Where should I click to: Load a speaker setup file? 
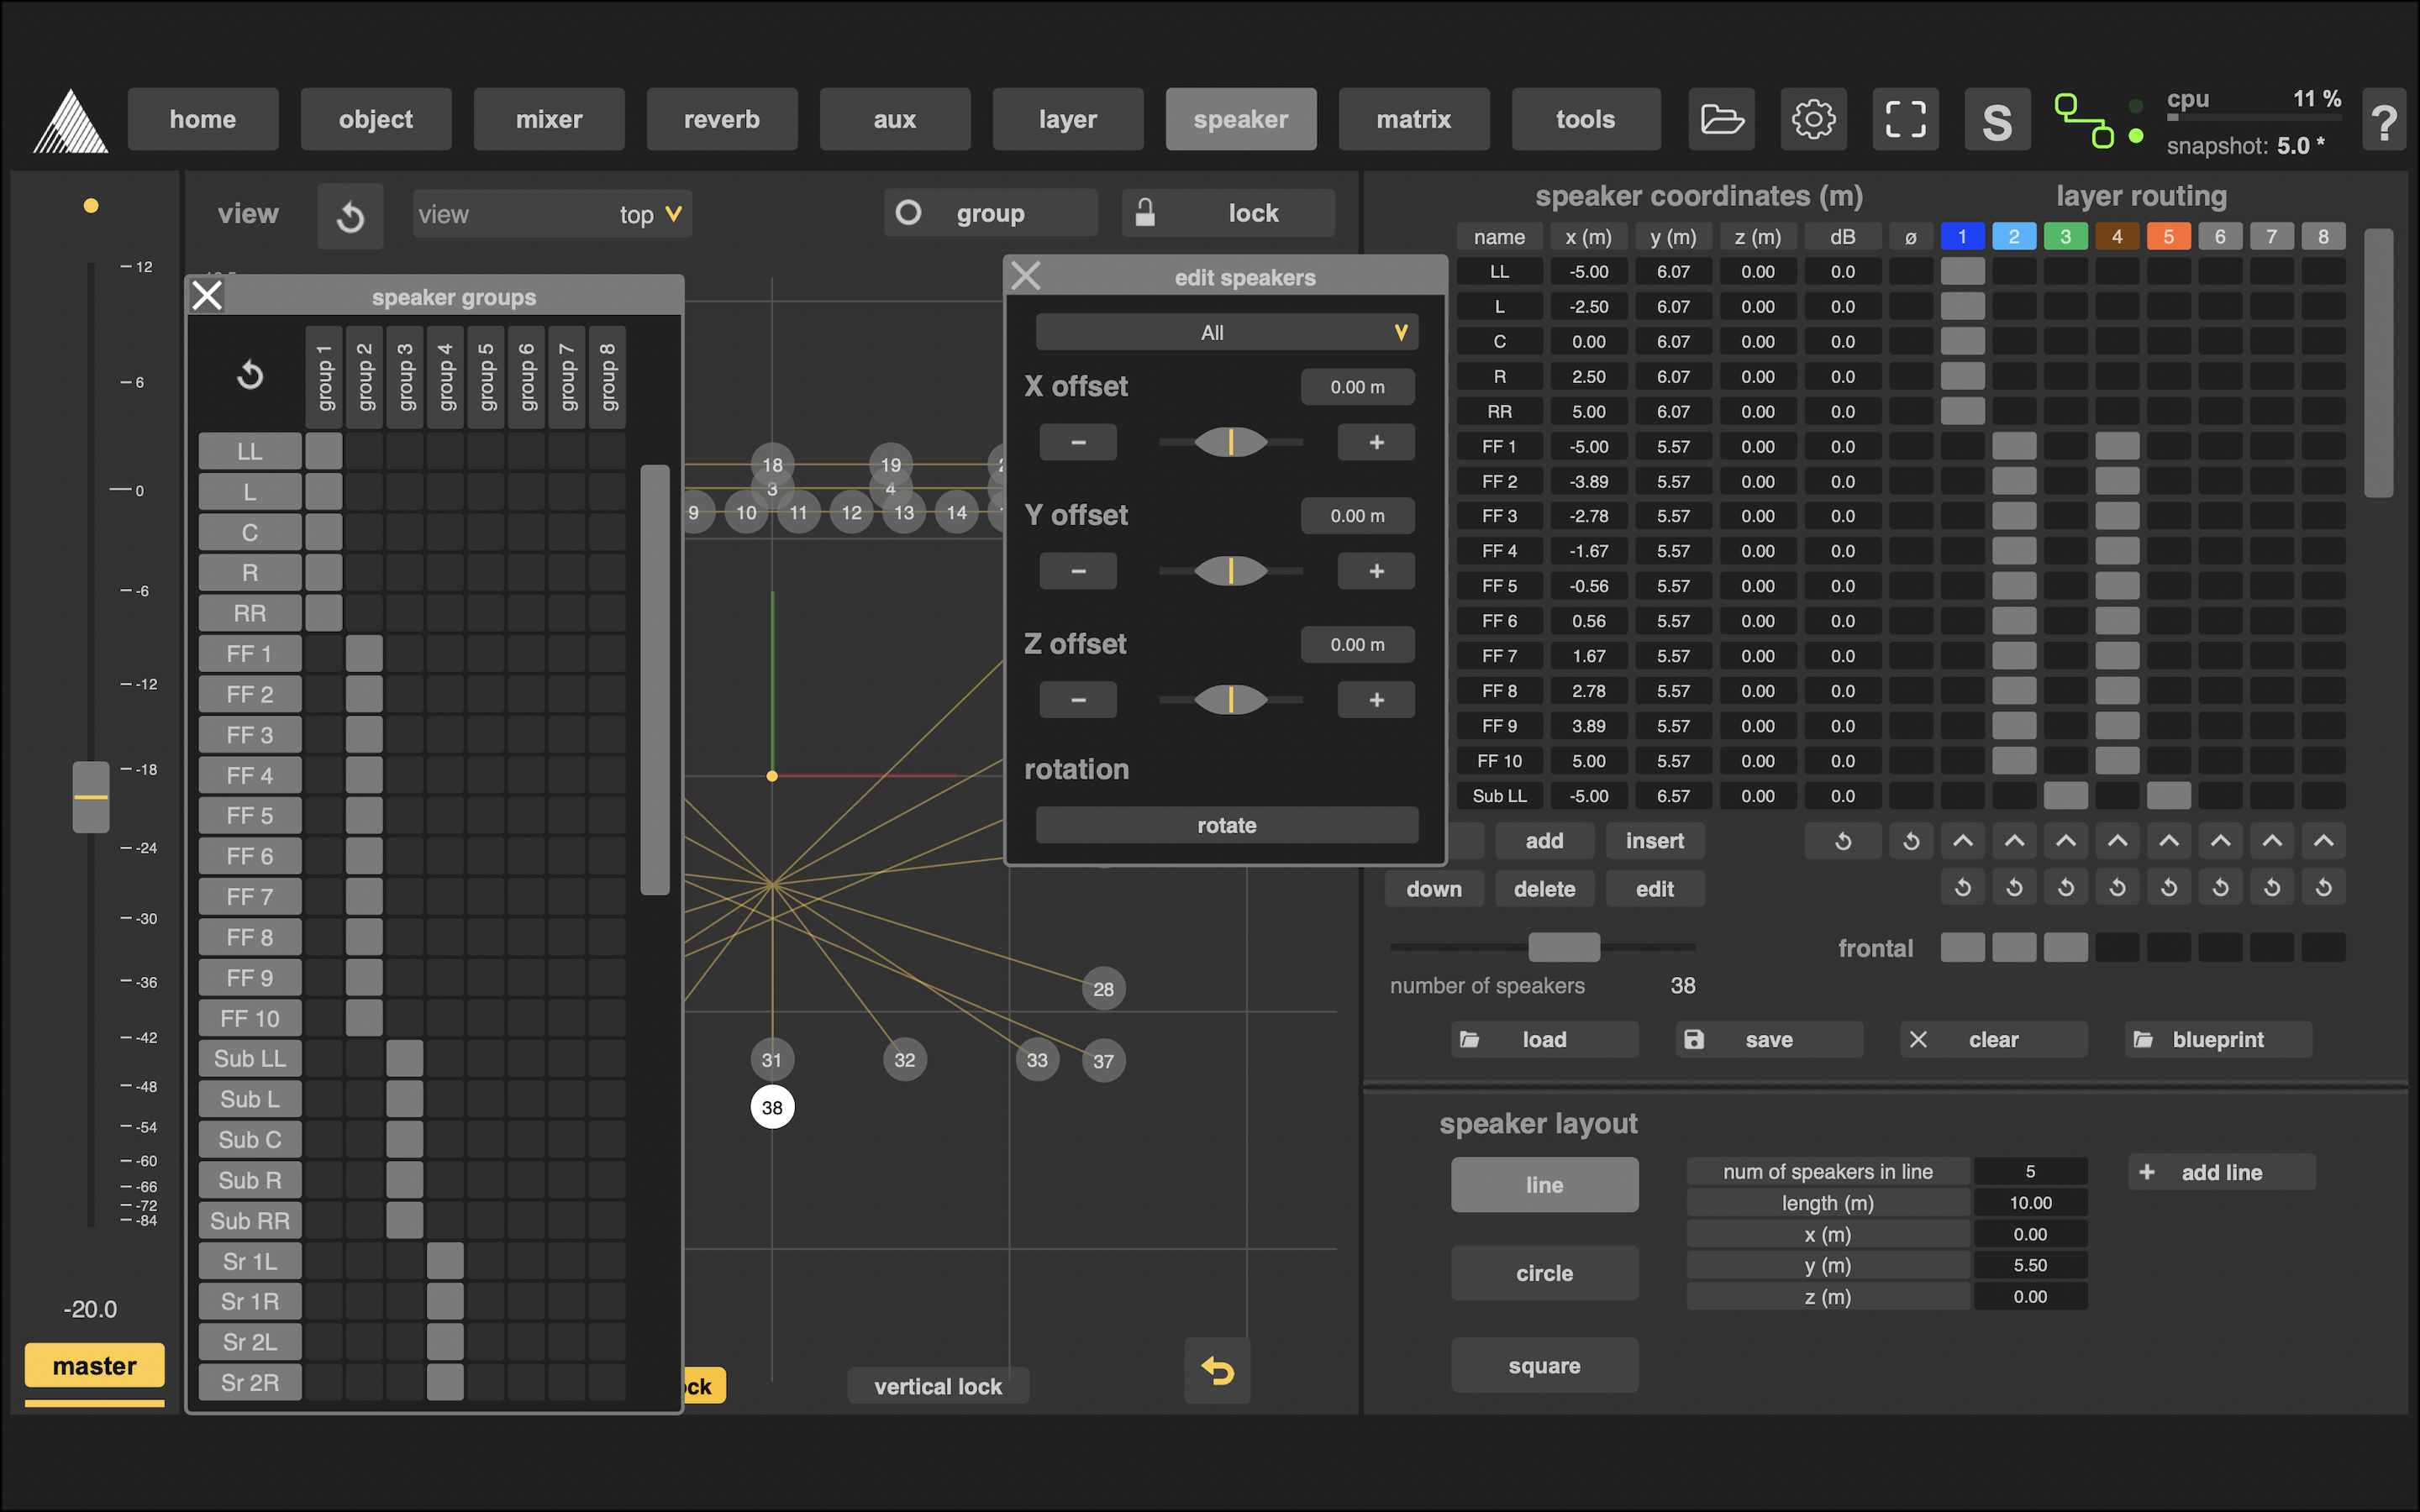(1544, 1039)
